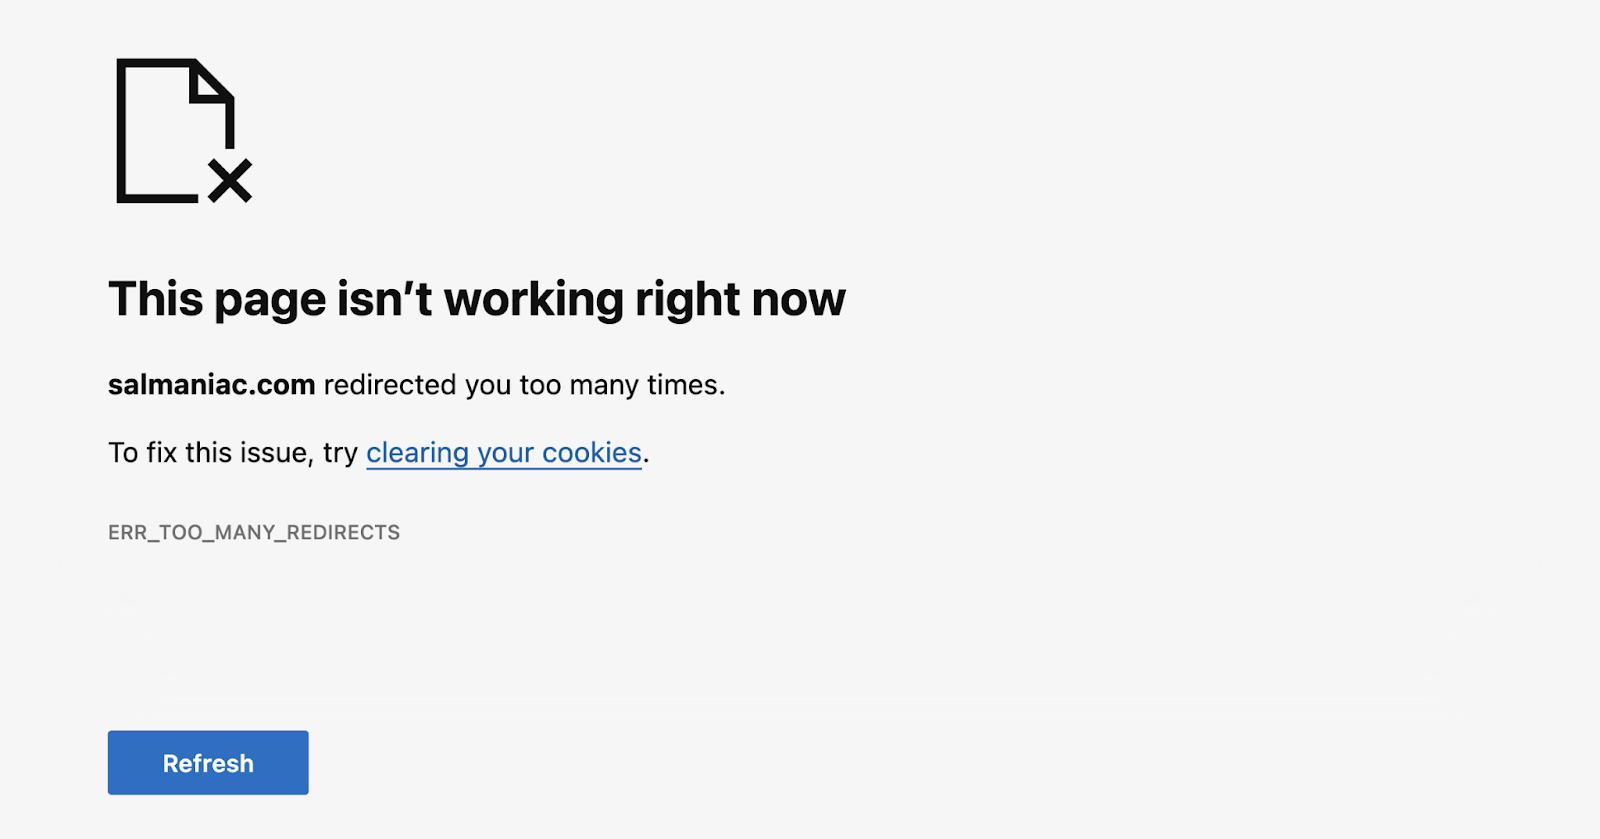Click the word "clearing" in the link
The image size is (1600, 839).
(417, 453)
